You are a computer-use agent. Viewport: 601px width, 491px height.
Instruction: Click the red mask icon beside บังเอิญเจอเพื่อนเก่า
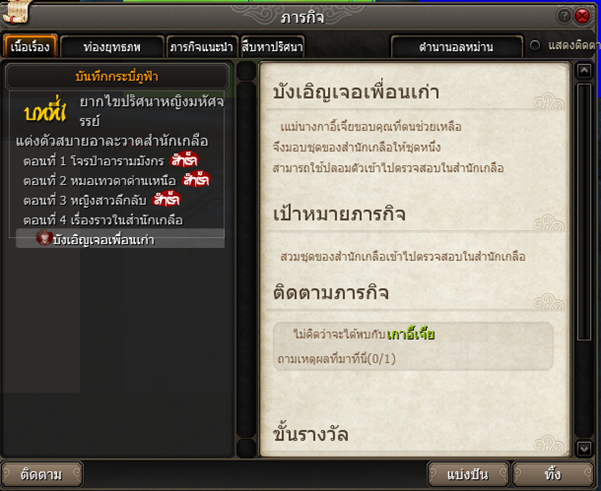click(44, 238)
